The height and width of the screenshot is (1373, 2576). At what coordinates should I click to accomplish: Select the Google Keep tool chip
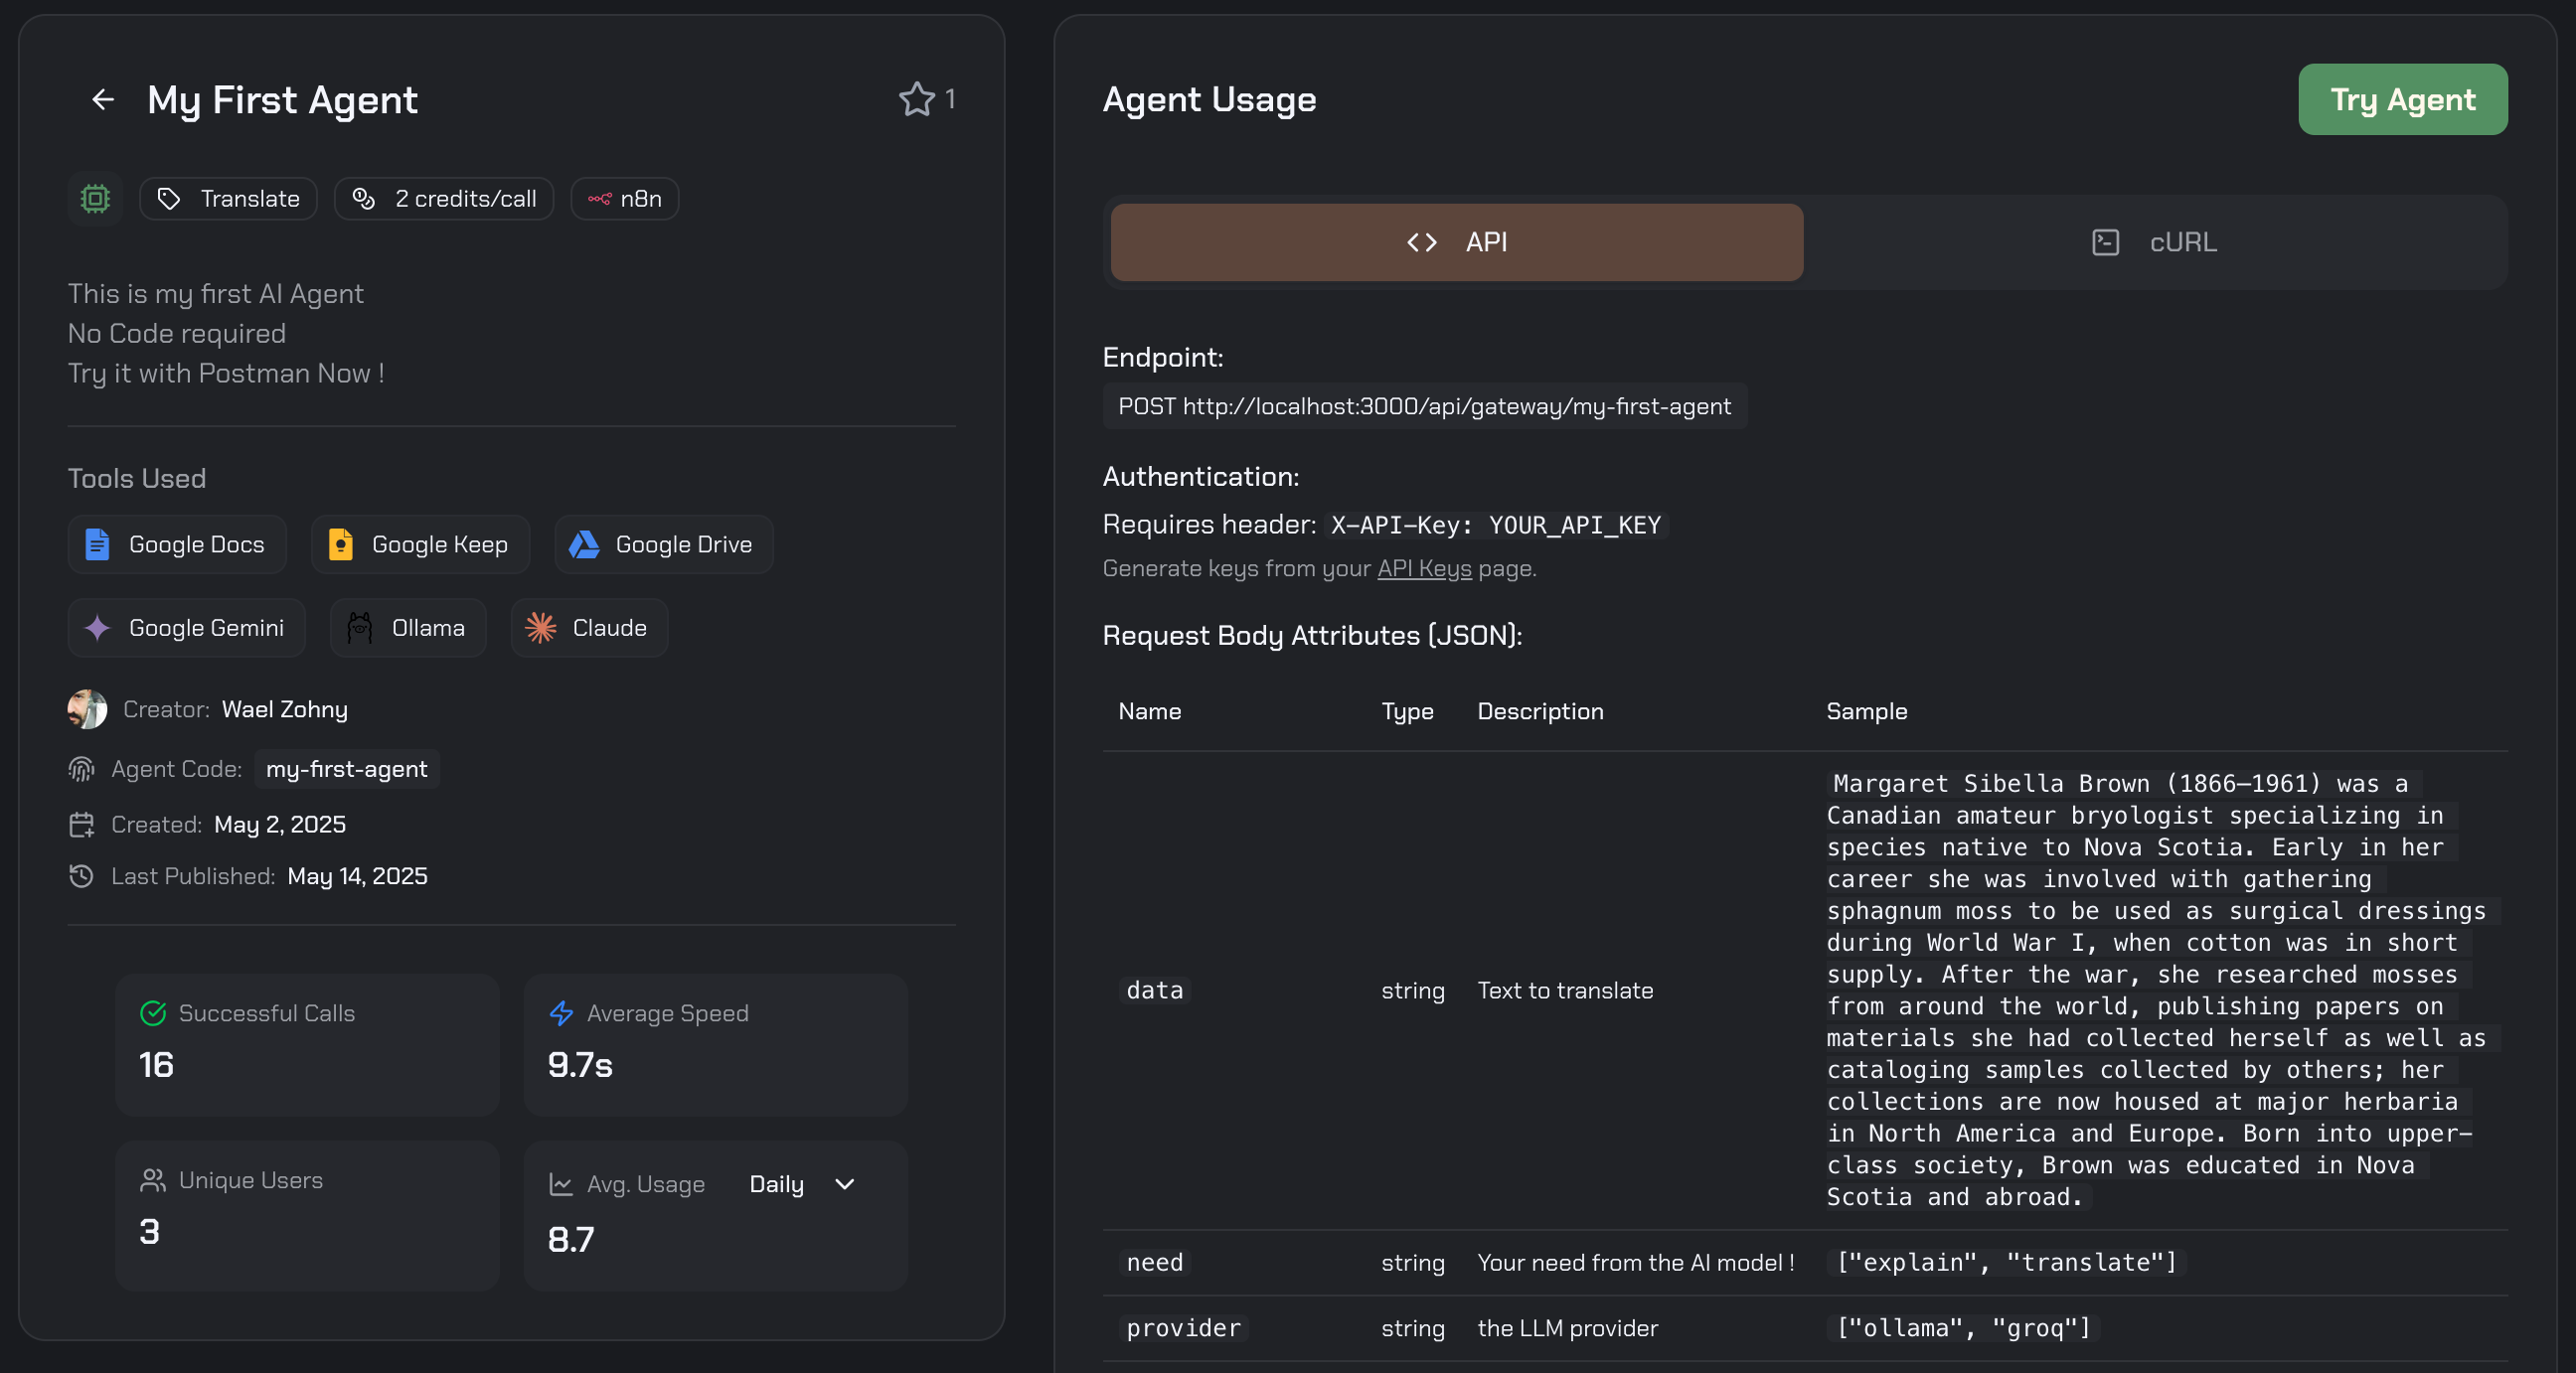(418, 544)
